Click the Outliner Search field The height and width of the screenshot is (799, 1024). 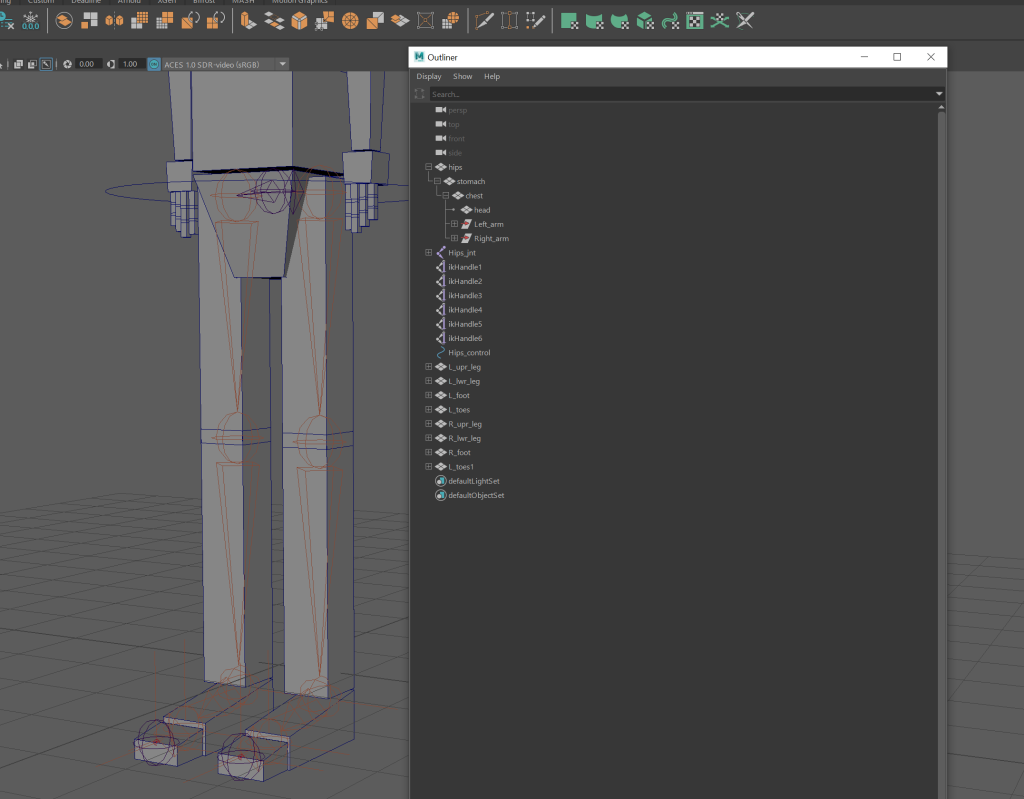point(681,94)
